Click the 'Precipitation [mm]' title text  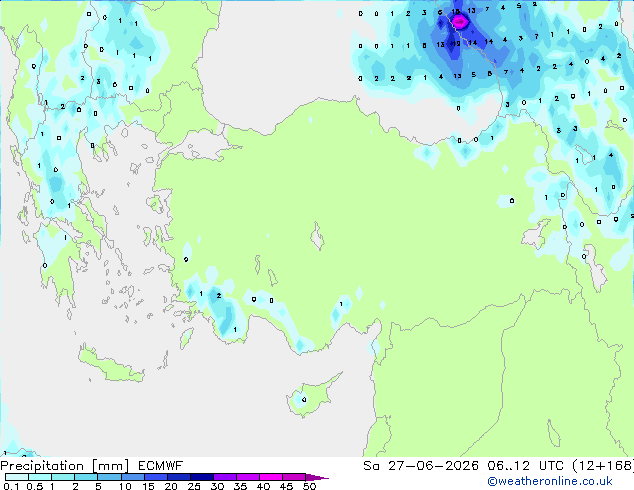click(65, 466)
